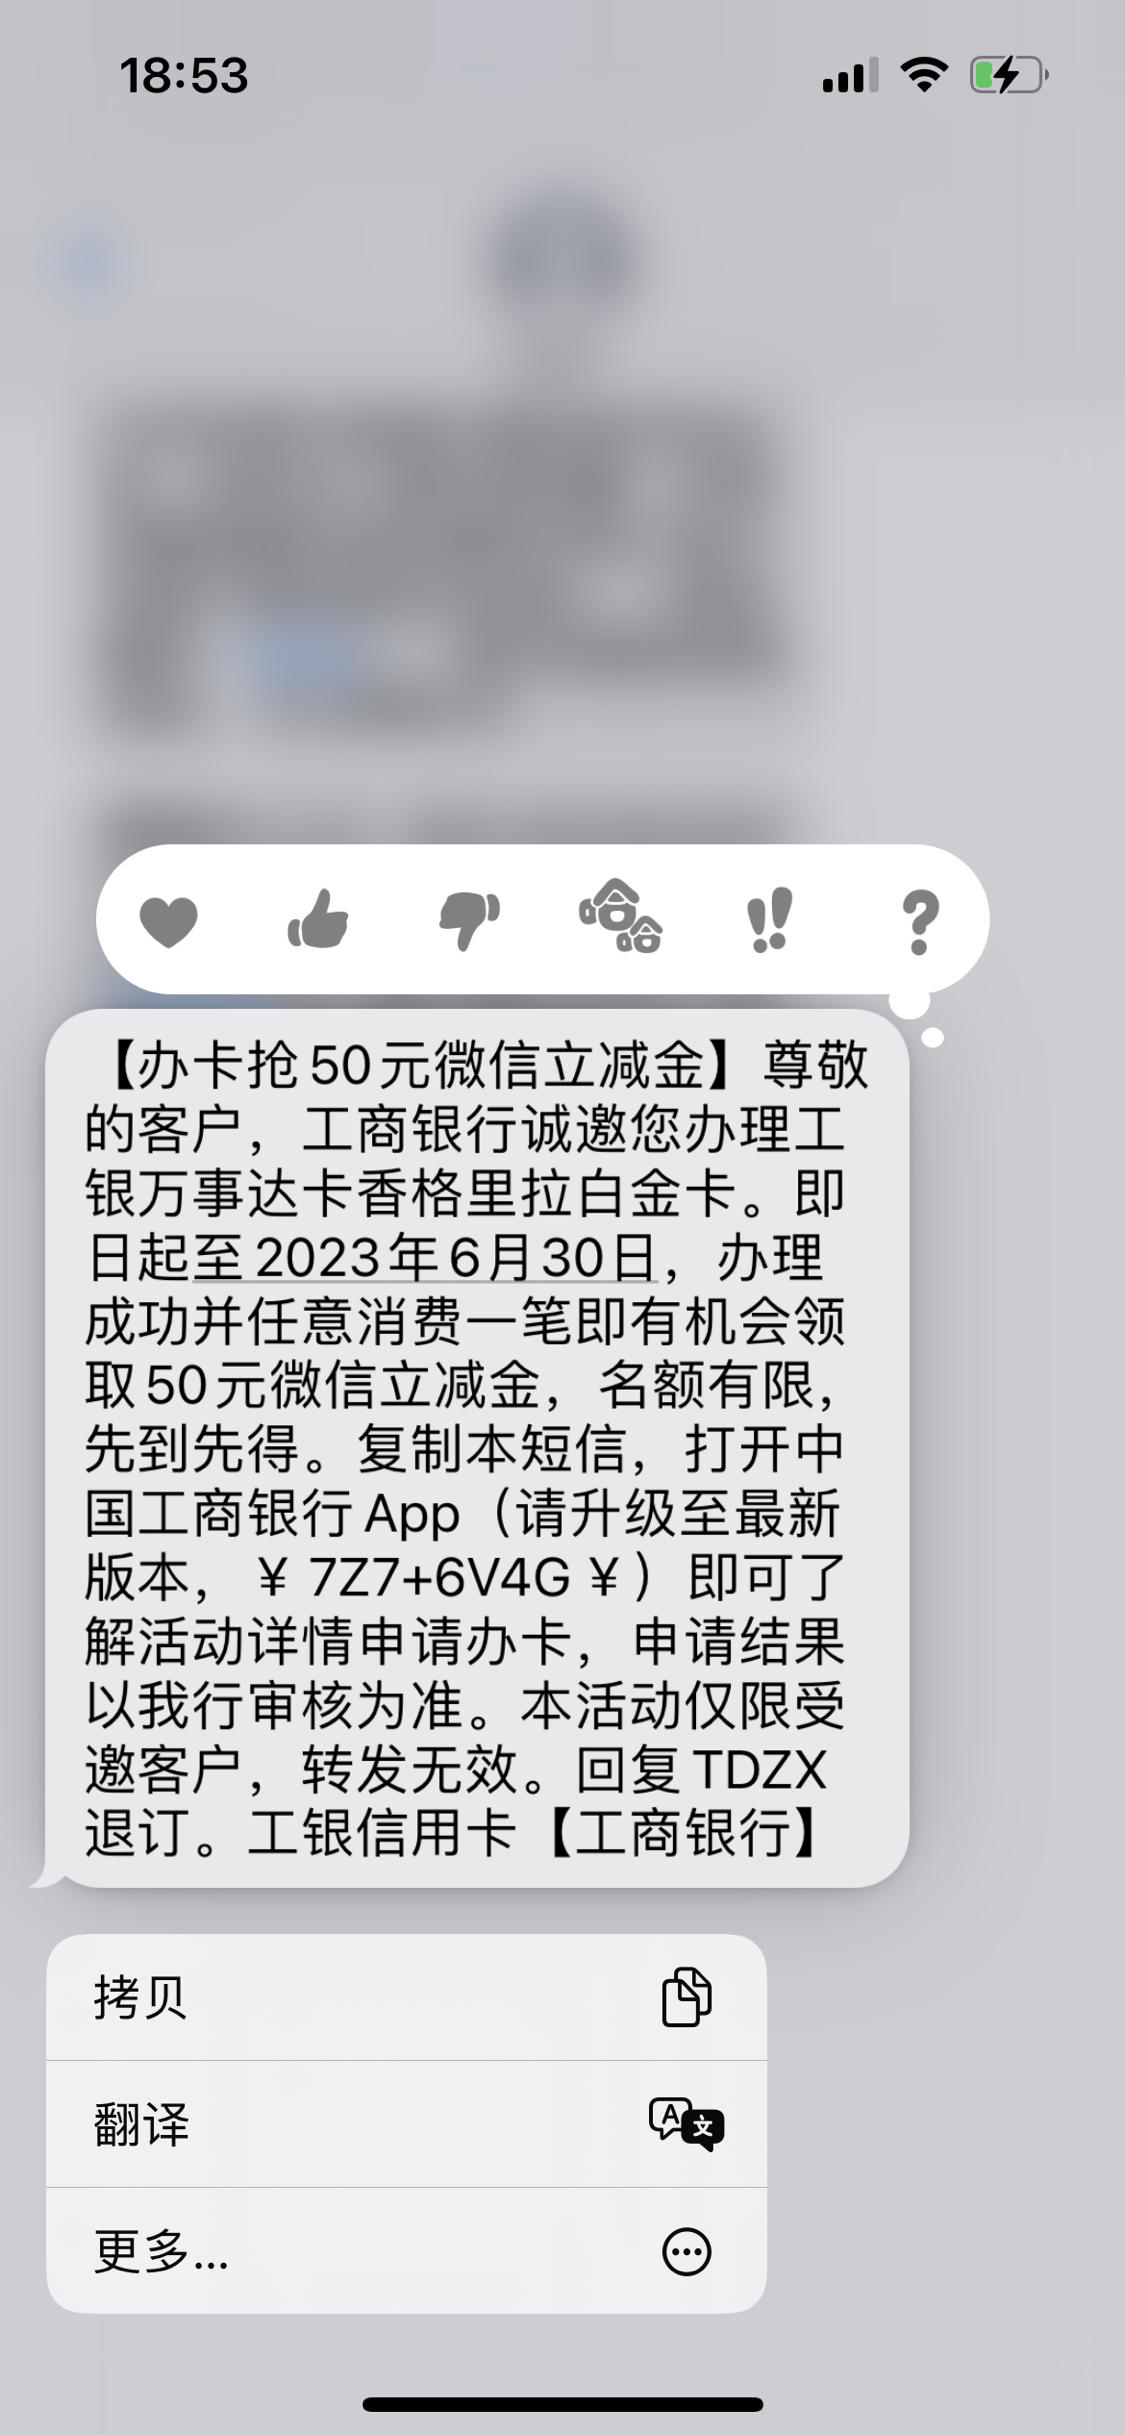
Task: Tap the thumbs up reaction
Action: pyautogui.click(x=318, y=918)
